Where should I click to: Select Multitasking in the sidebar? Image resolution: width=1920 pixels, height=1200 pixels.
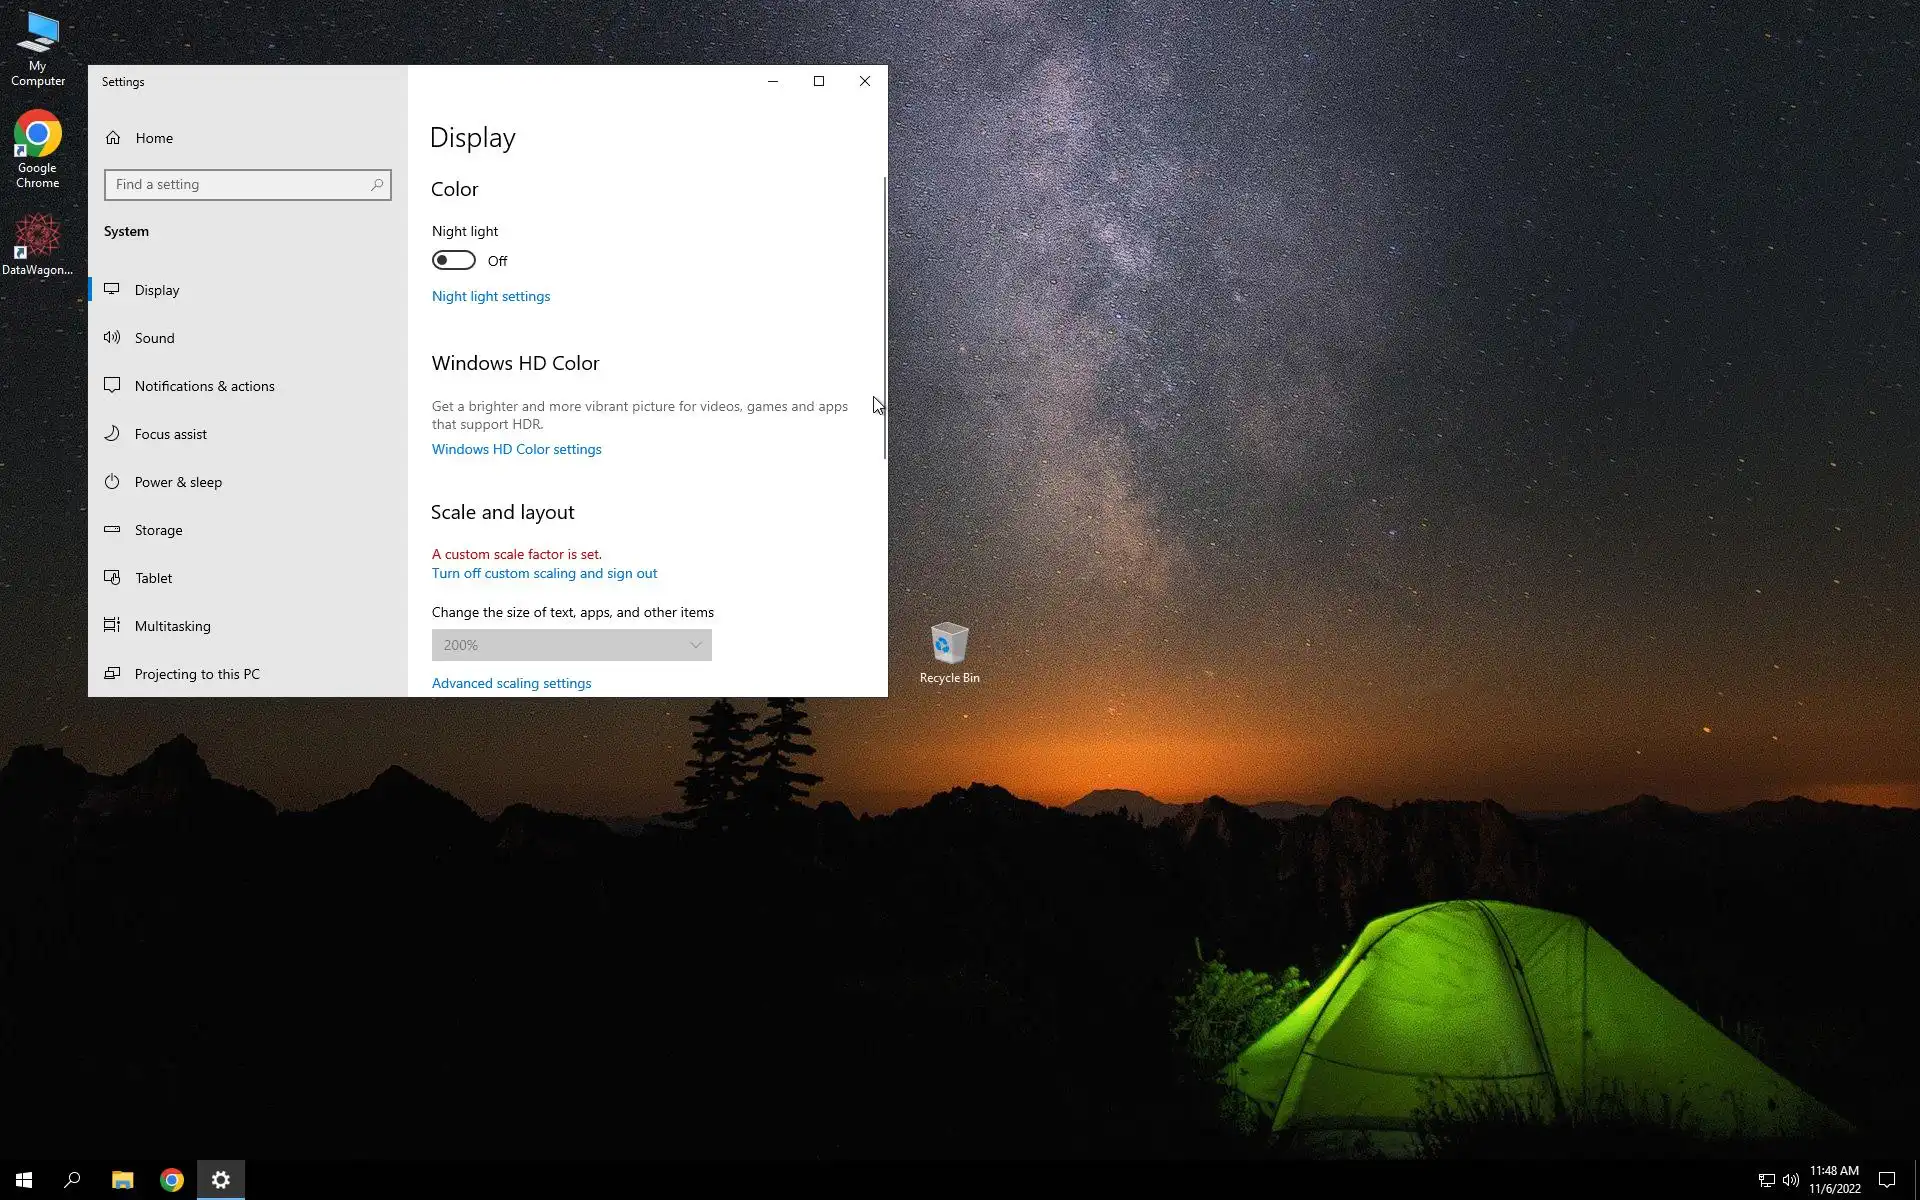(x=172, y=626)
